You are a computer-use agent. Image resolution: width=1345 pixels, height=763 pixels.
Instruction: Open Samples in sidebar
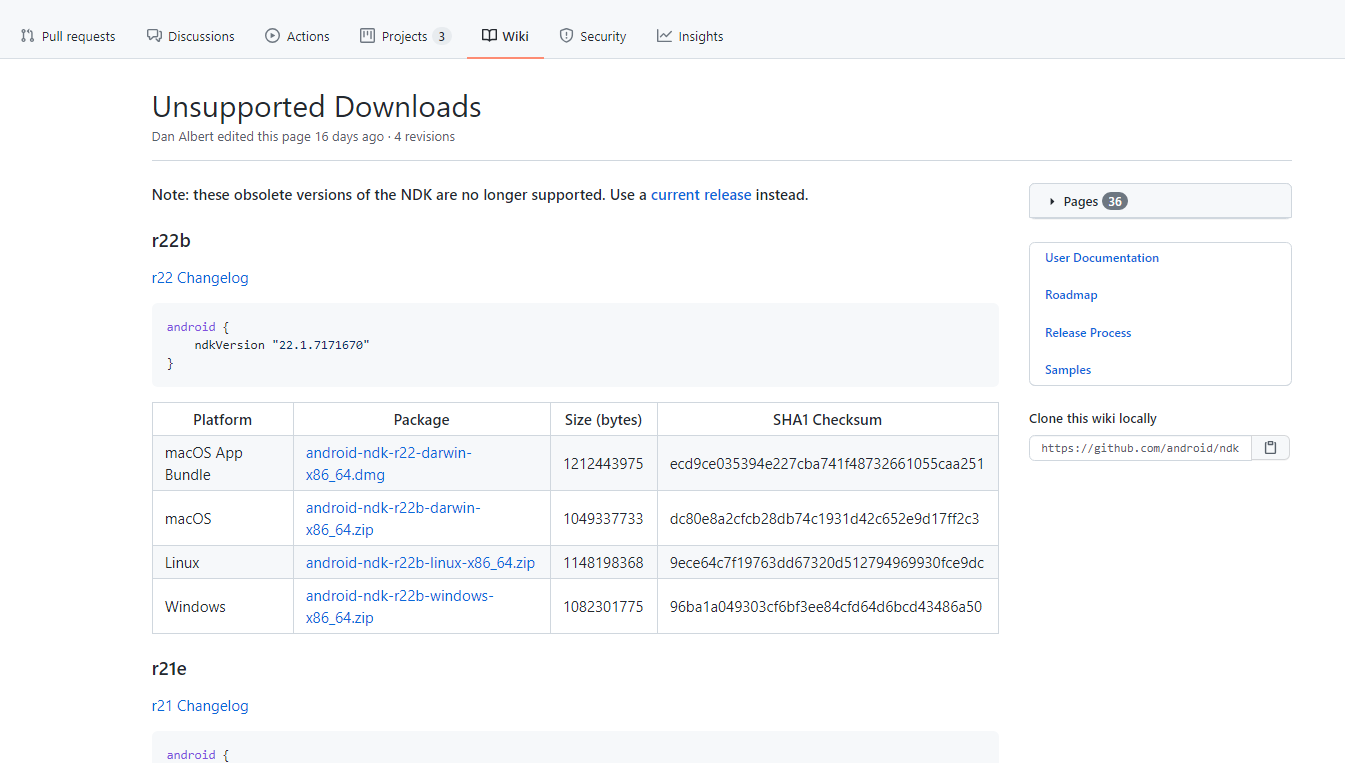click(x=1068, y=370)
